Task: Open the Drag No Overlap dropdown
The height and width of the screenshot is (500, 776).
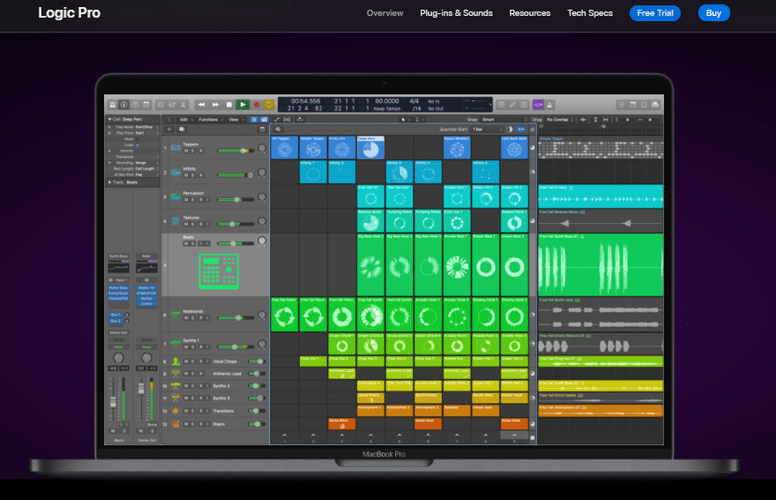Action: [560, 119]
